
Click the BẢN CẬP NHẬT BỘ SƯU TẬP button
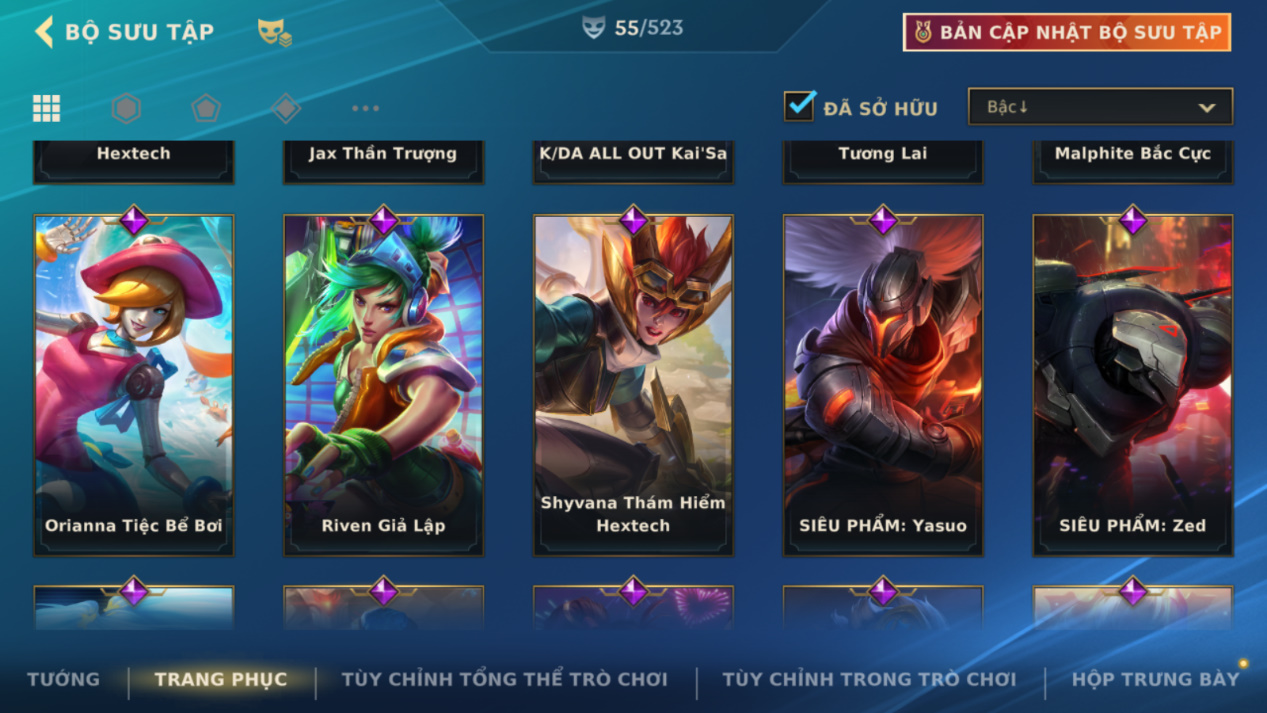(x=1067, y=32)
